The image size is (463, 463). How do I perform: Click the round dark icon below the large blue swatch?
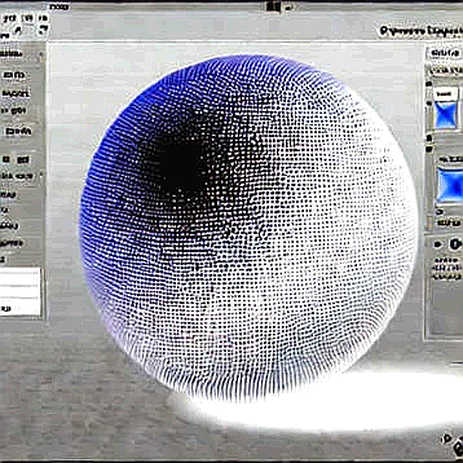(x=455, y=244)
